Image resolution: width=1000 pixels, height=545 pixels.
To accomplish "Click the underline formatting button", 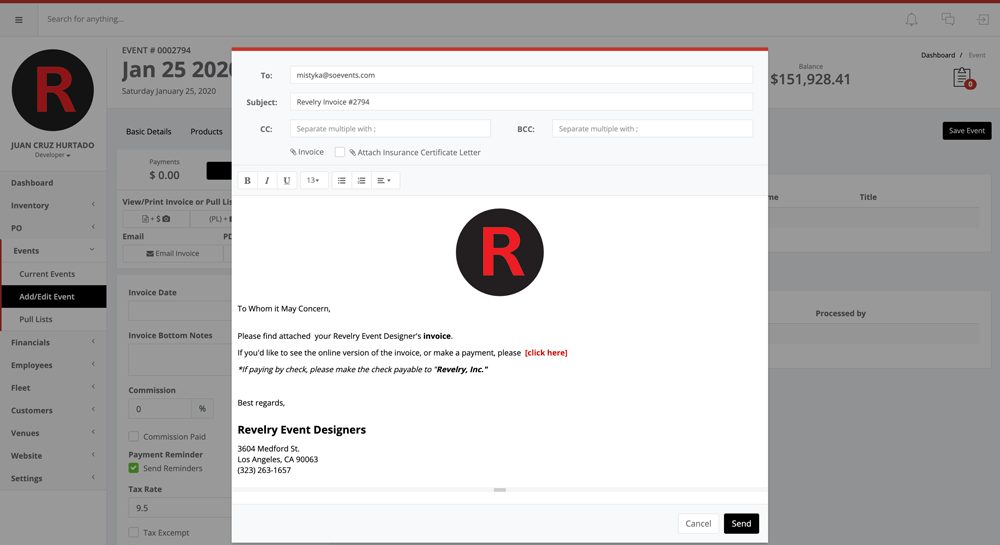I will pos(287,181).
